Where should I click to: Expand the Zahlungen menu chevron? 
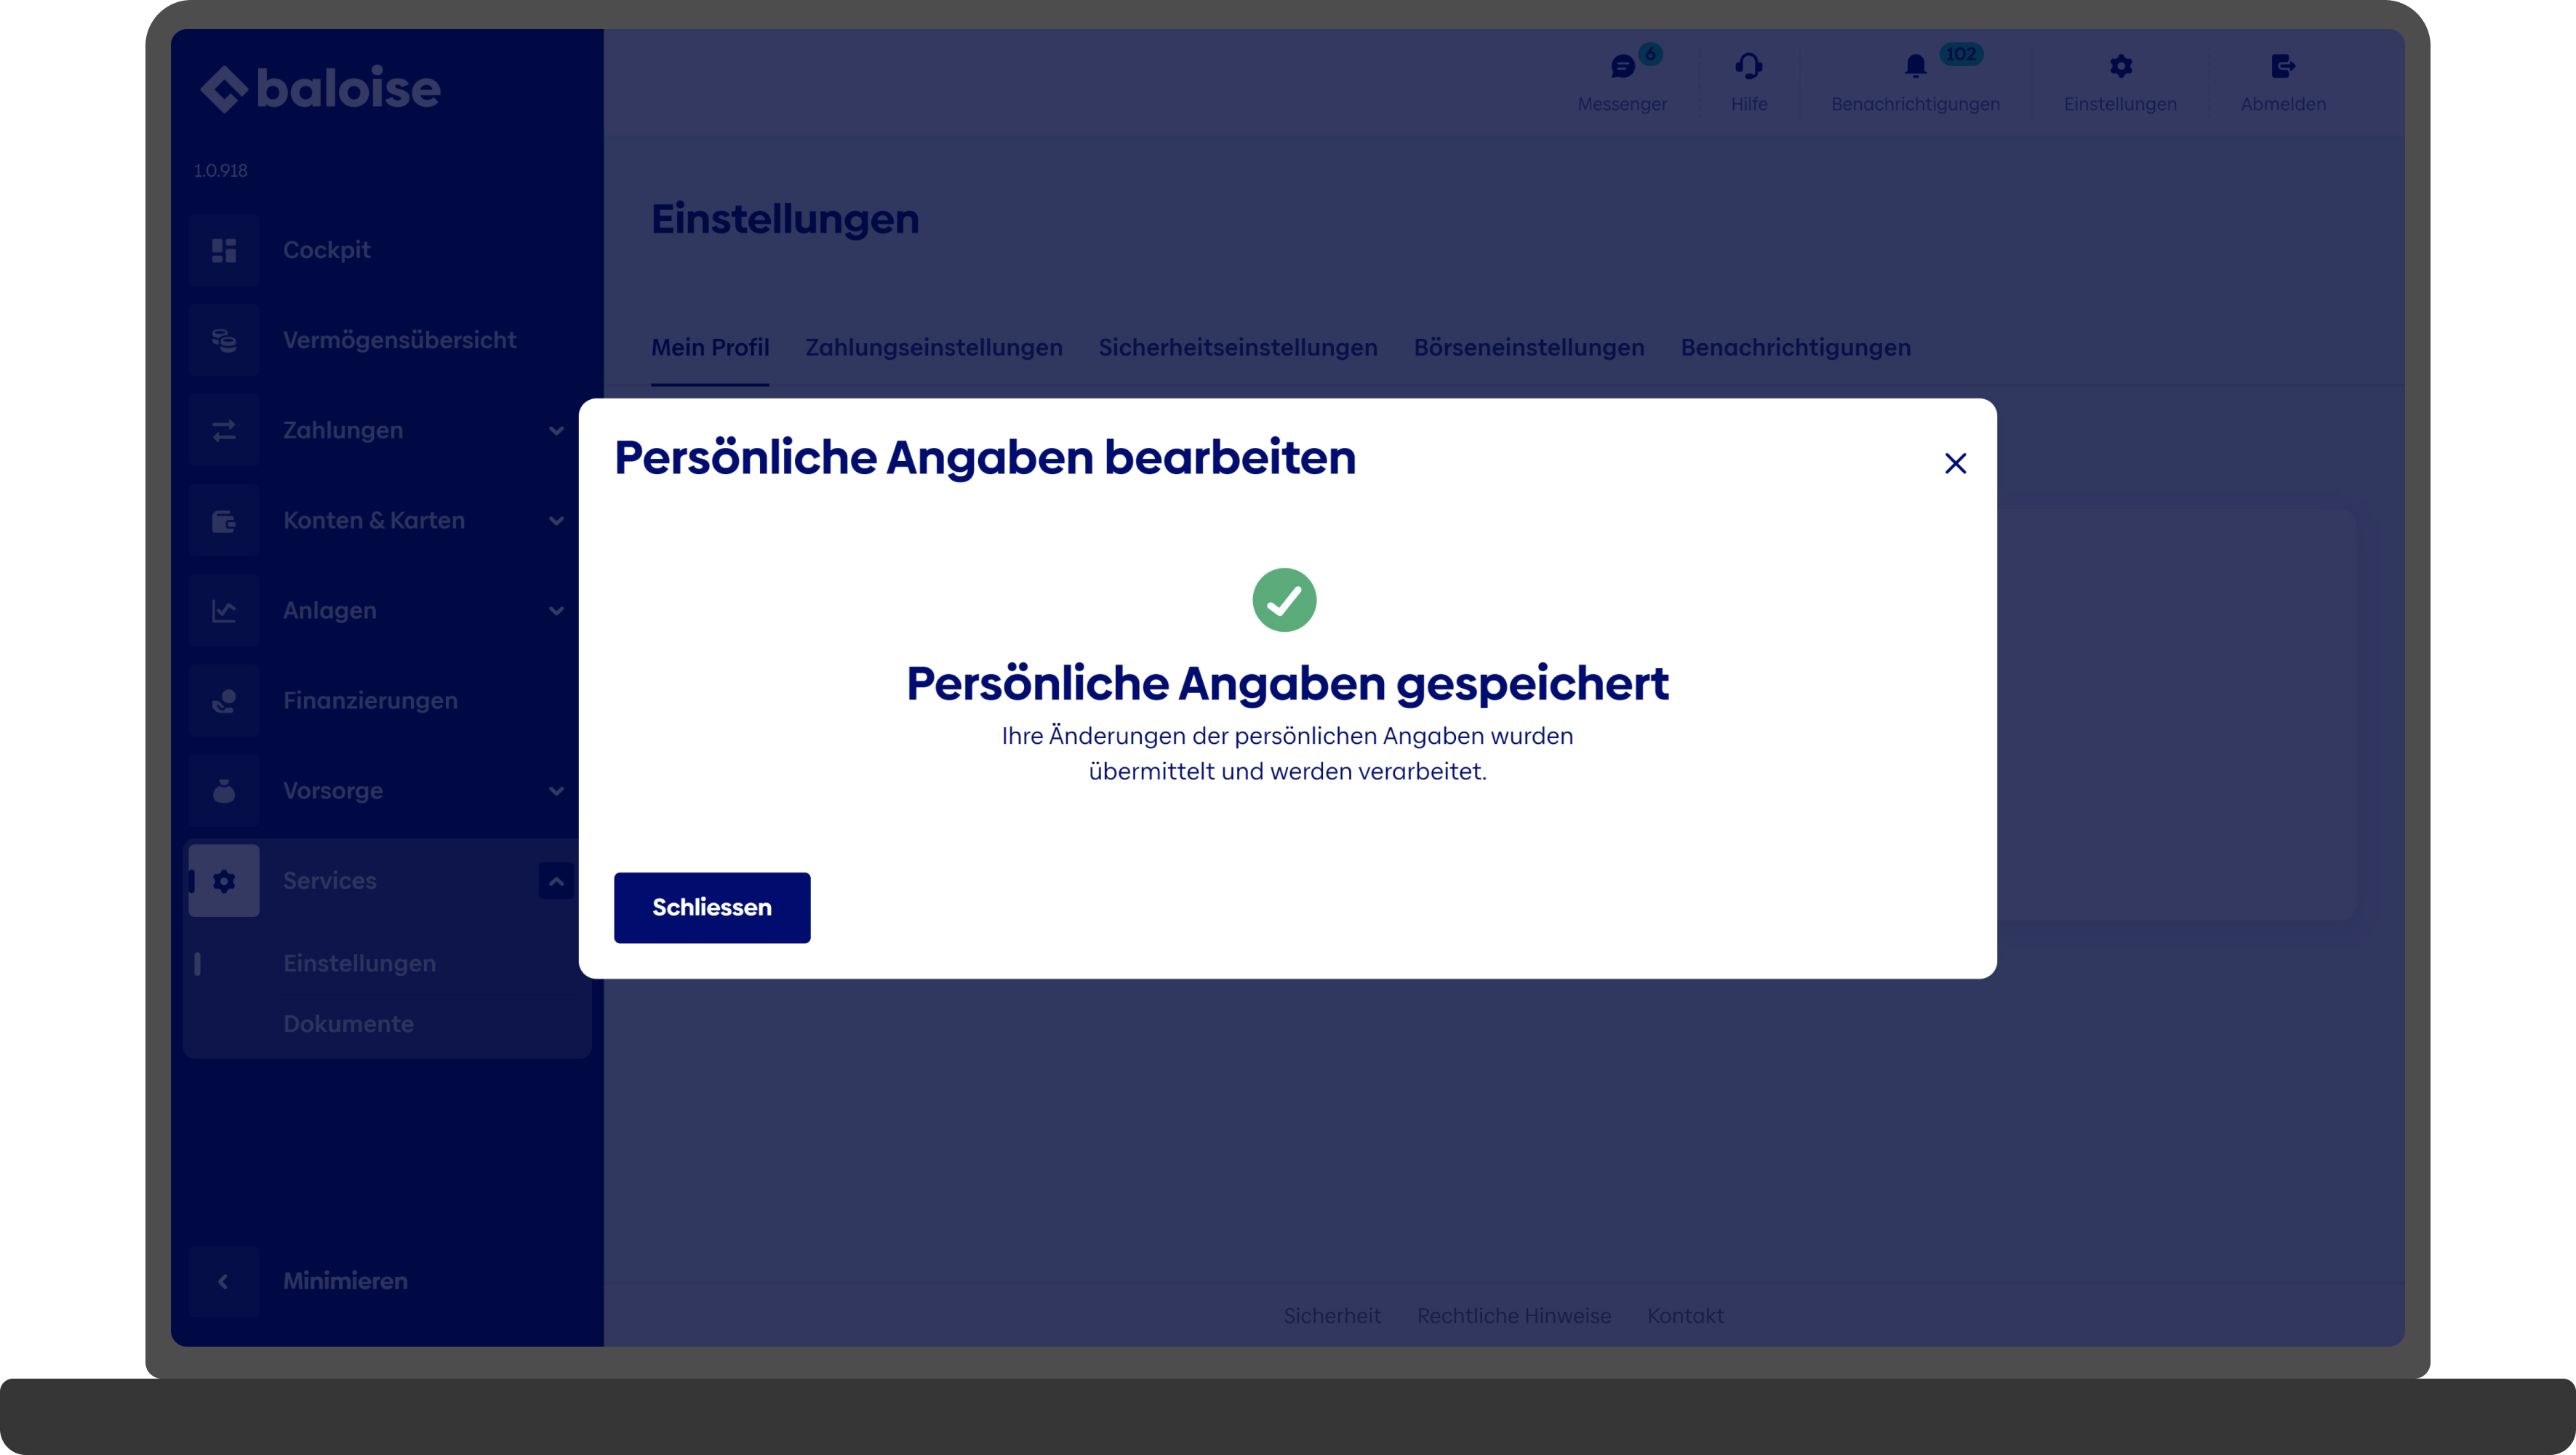[556, 430]
